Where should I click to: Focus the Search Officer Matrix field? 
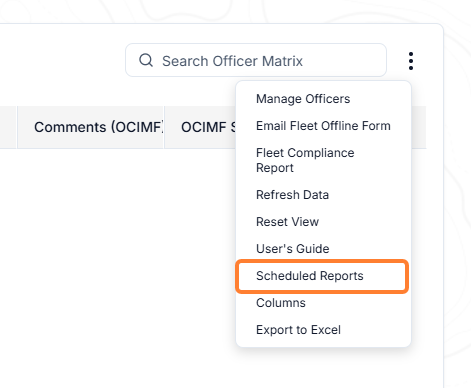(x=256, y=60)
